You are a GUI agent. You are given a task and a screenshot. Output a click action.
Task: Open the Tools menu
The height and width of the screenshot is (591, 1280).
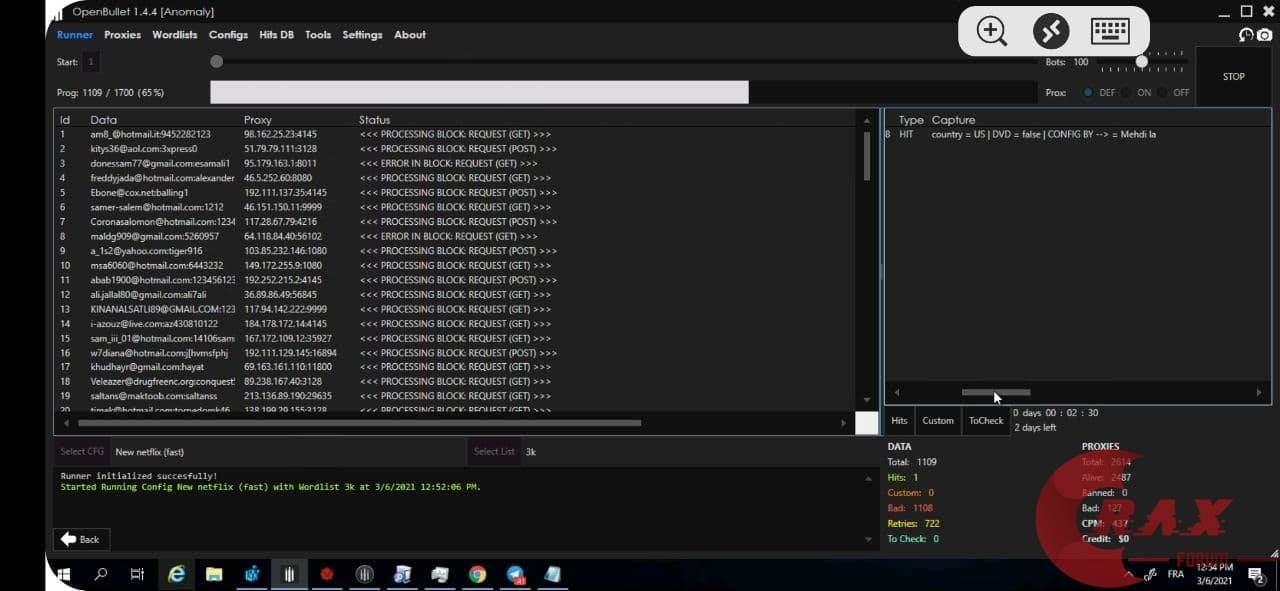pos(318,34)
